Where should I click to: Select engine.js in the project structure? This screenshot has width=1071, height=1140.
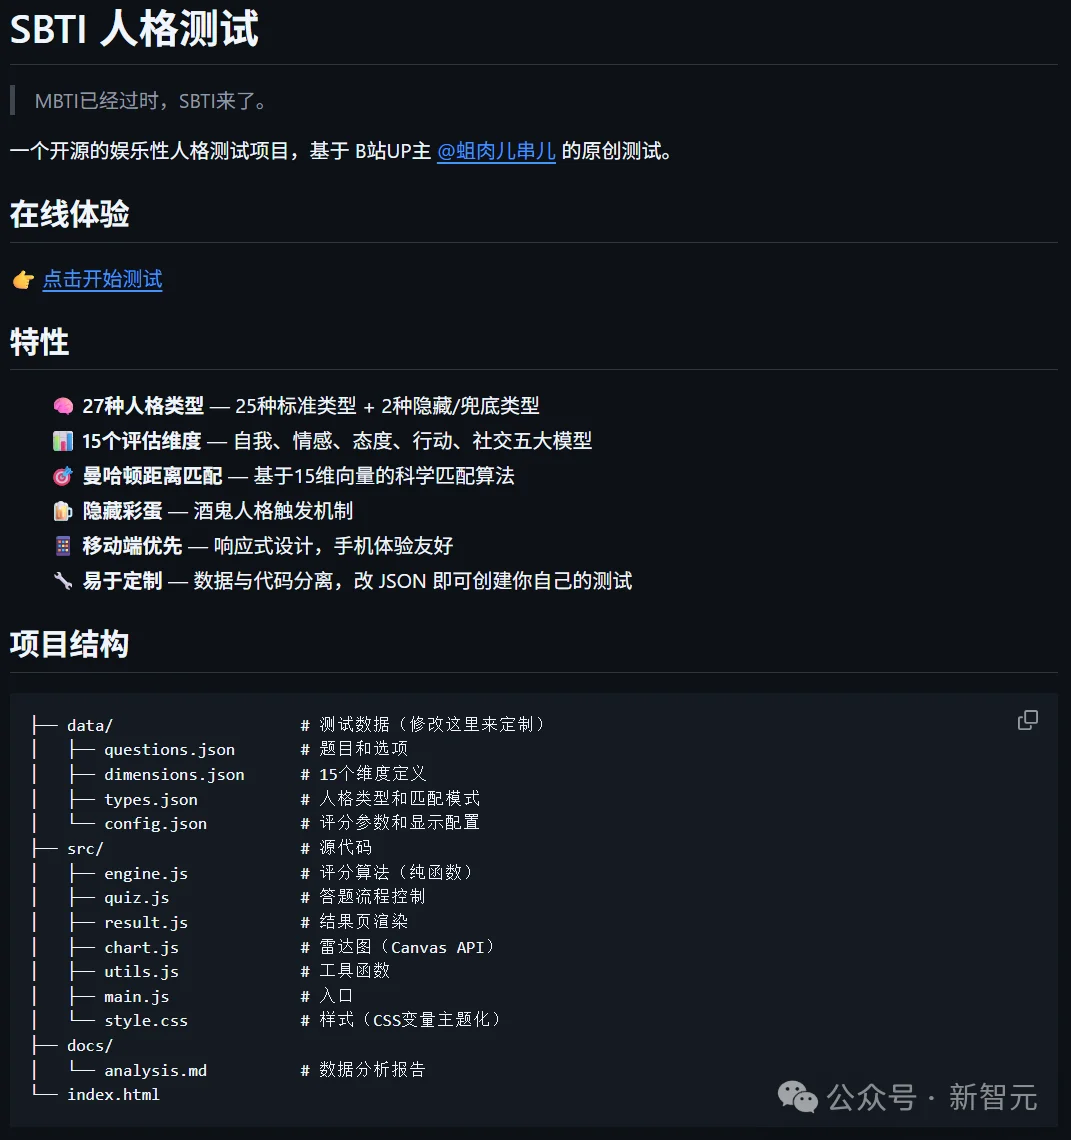[146, 873]
